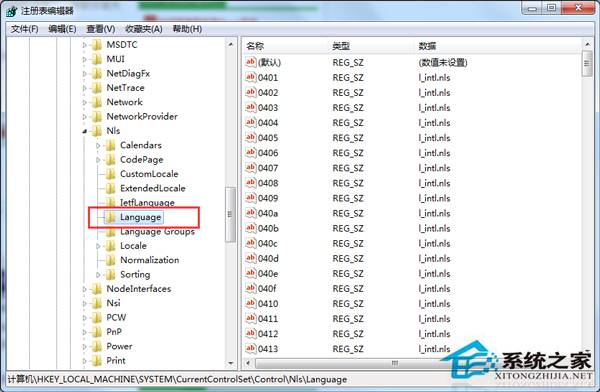The width and height of the screenshot is (600, 392).
Task: Expand the NetworkProvider key
Action: [x=85, y=117]
